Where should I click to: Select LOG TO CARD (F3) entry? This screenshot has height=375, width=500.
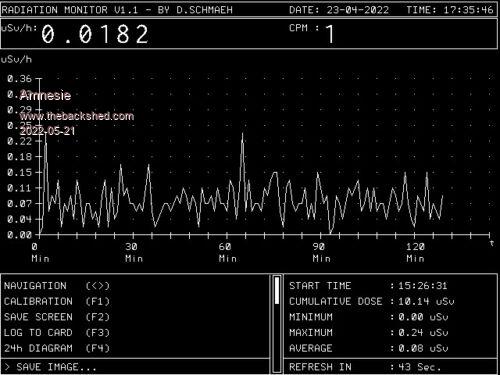click(x=57, y=333)
